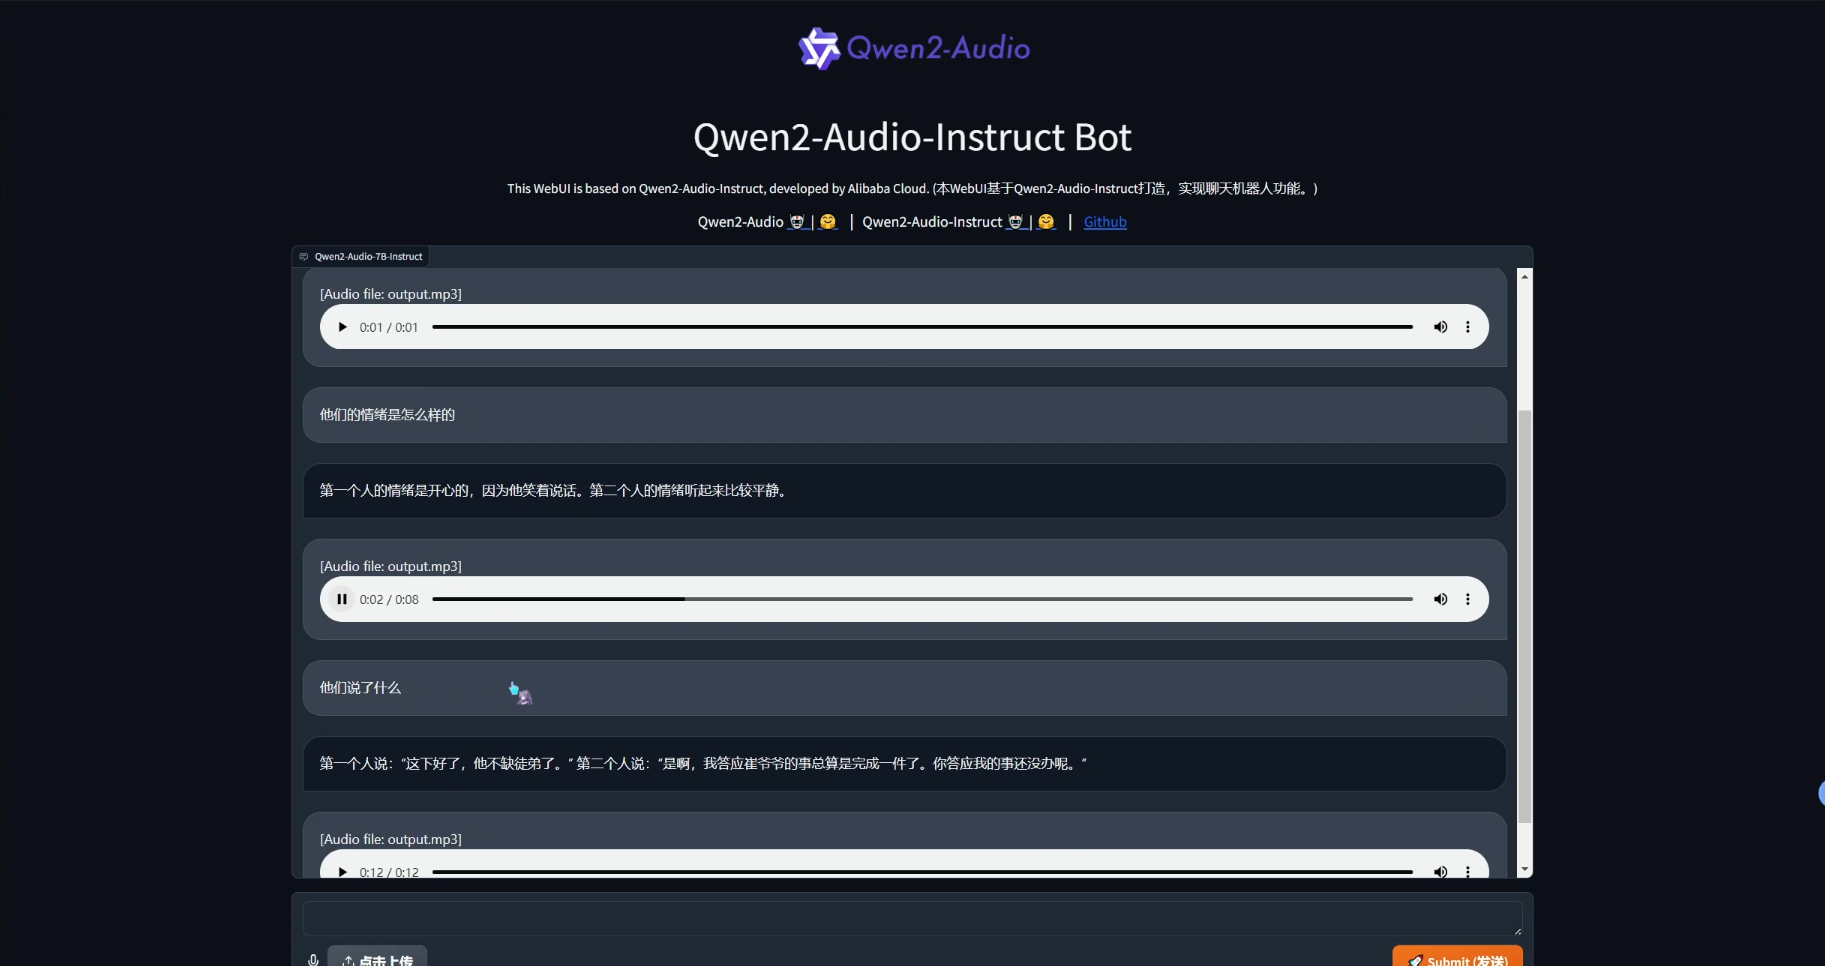Click the 0:01 / 0:01 time label
Viewport: 1825px width, 966px height.
389,327
